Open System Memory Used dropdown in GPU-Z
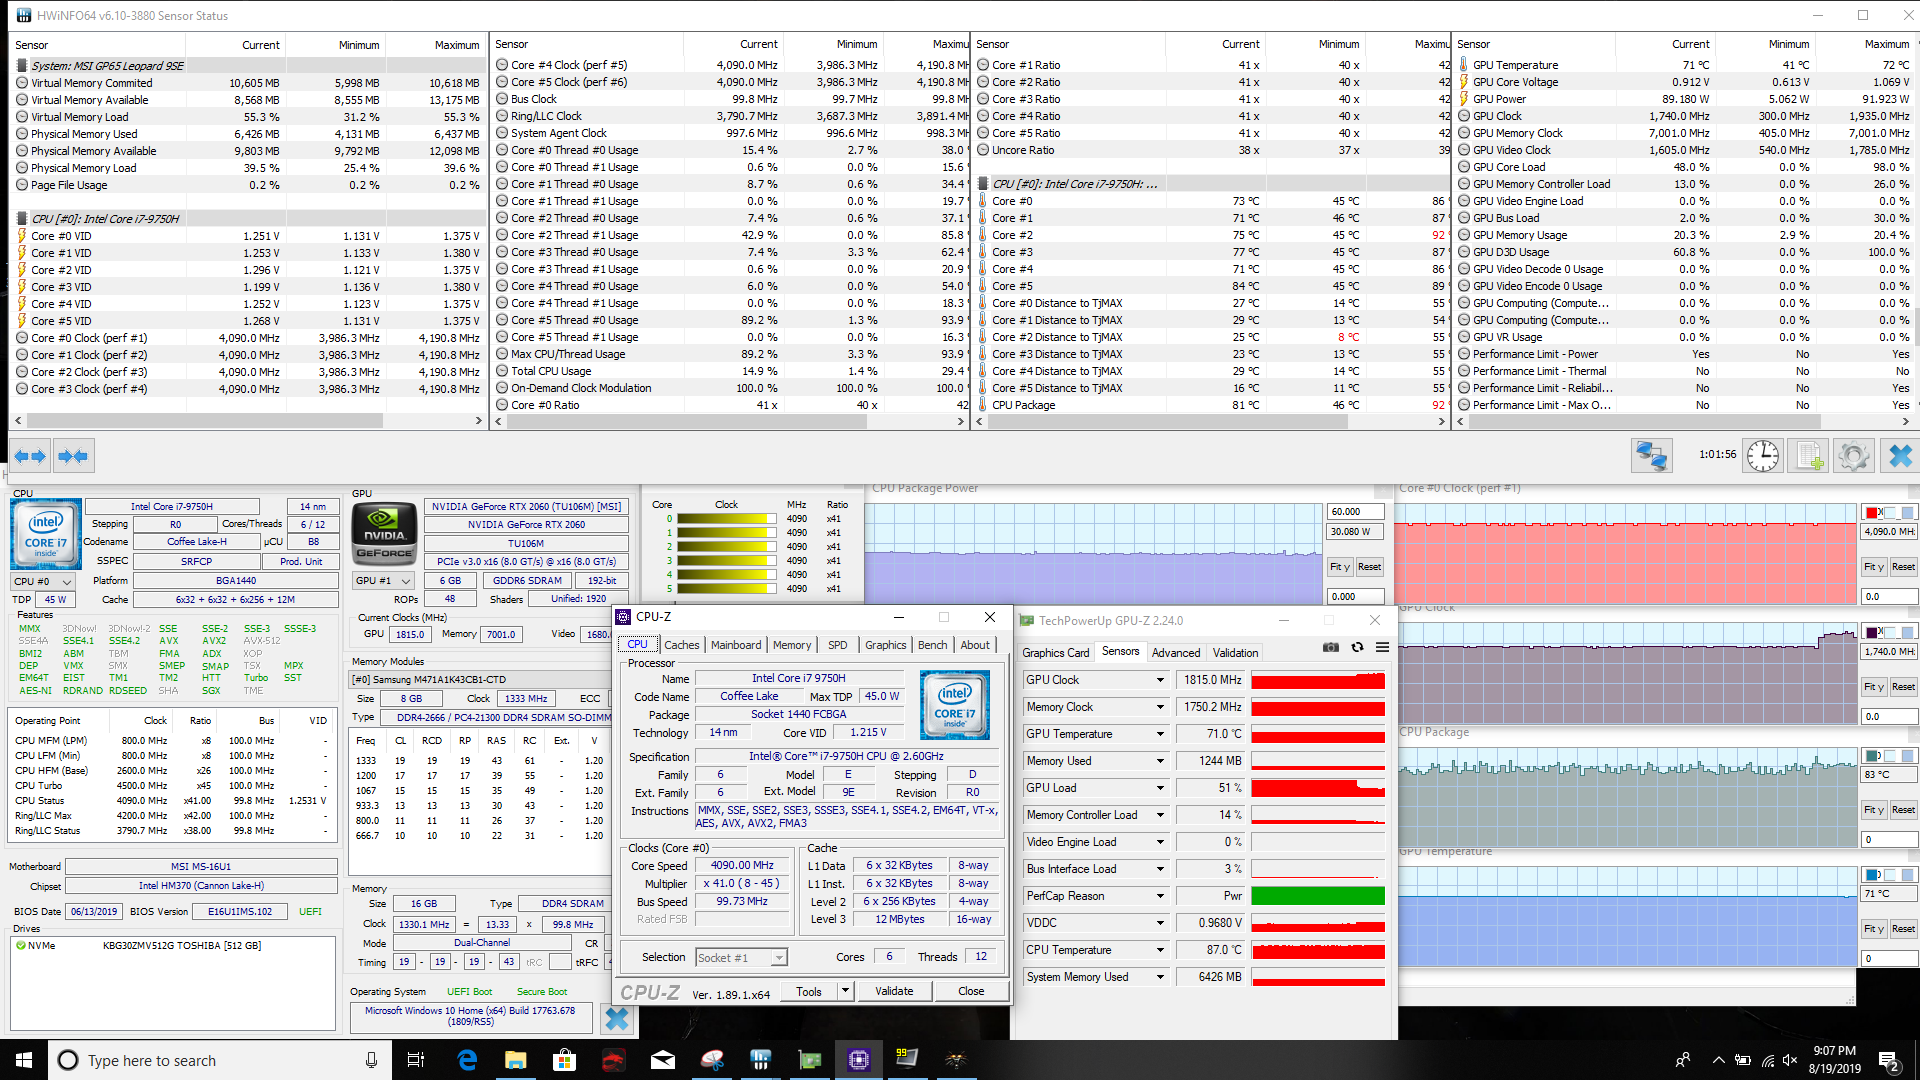1920x1080 pixels. 1160,977
